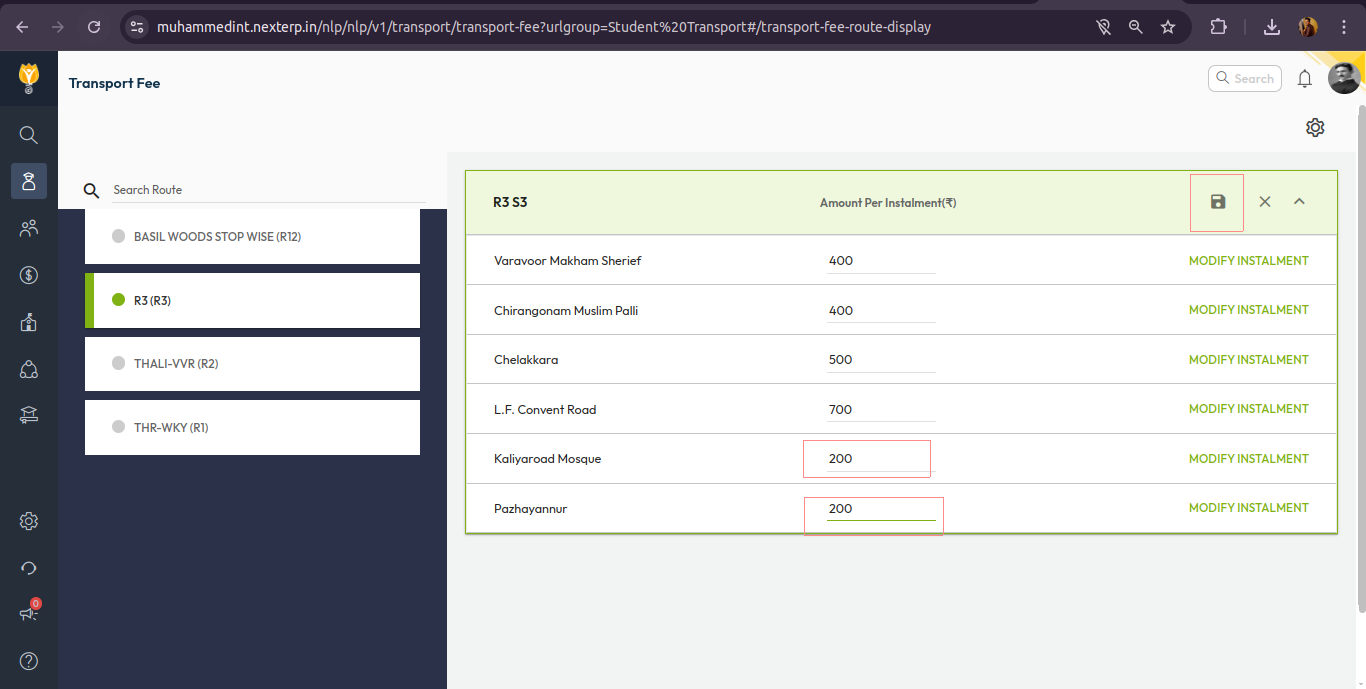The height and width of the screenshot is (689, 1366).
Task: Open the notifications bell
Action: pos(1304,79)
